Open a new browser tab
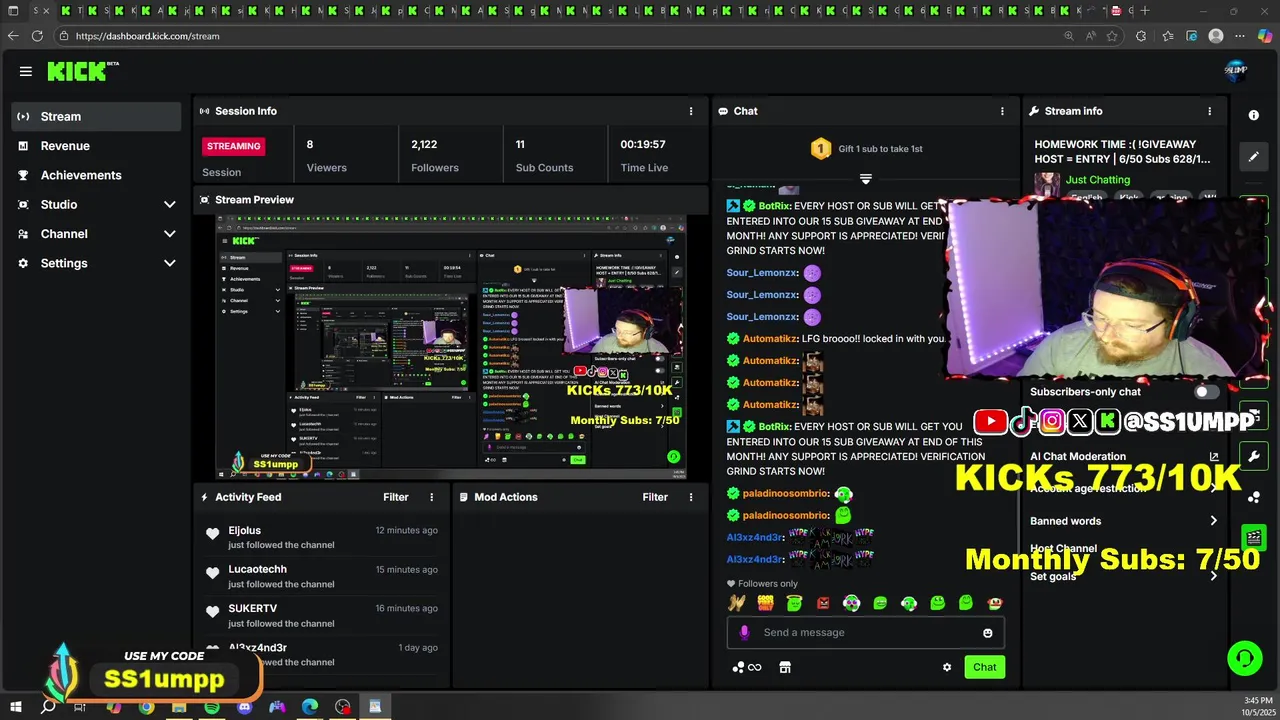Screen dimensions: 1280x720 coord(1145,11)
